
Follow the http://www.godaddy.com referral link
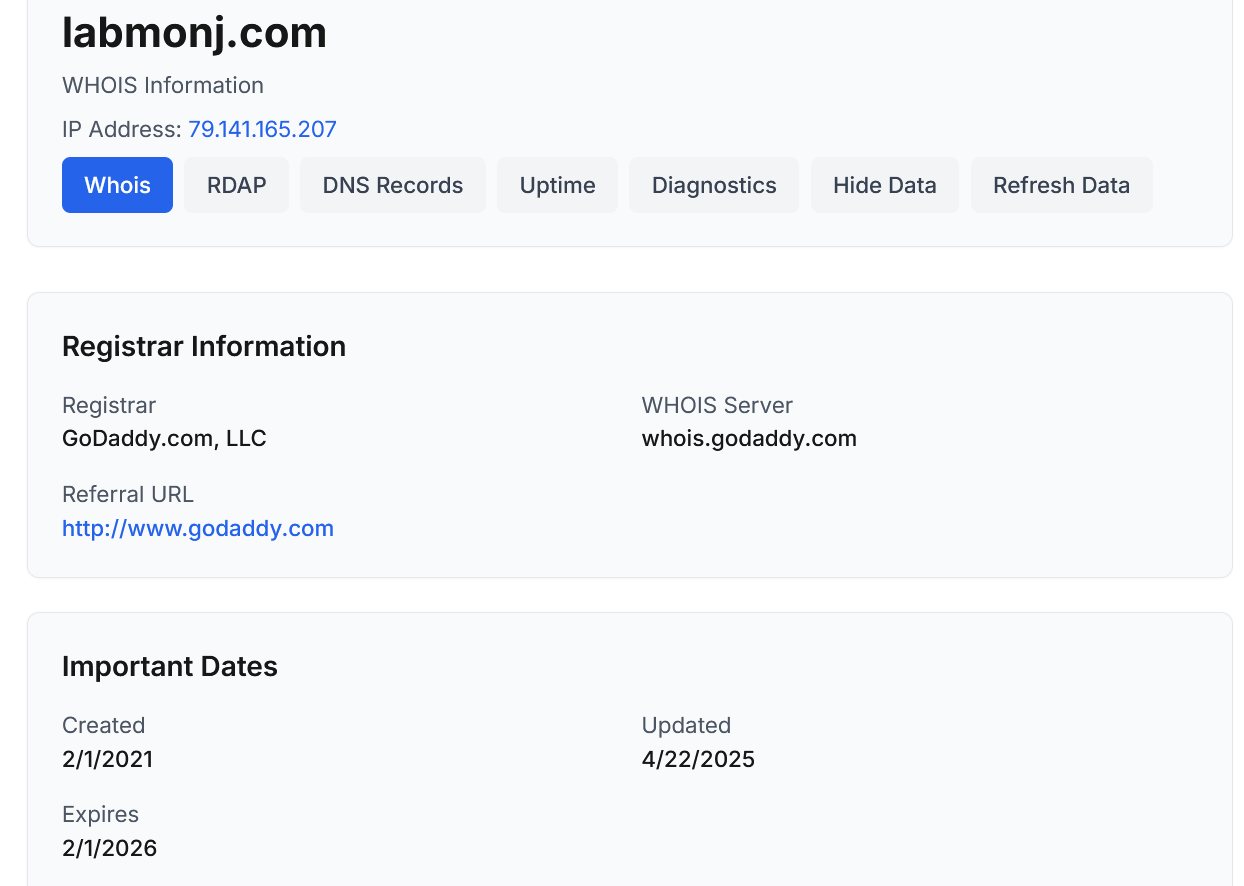pos(198,528)
